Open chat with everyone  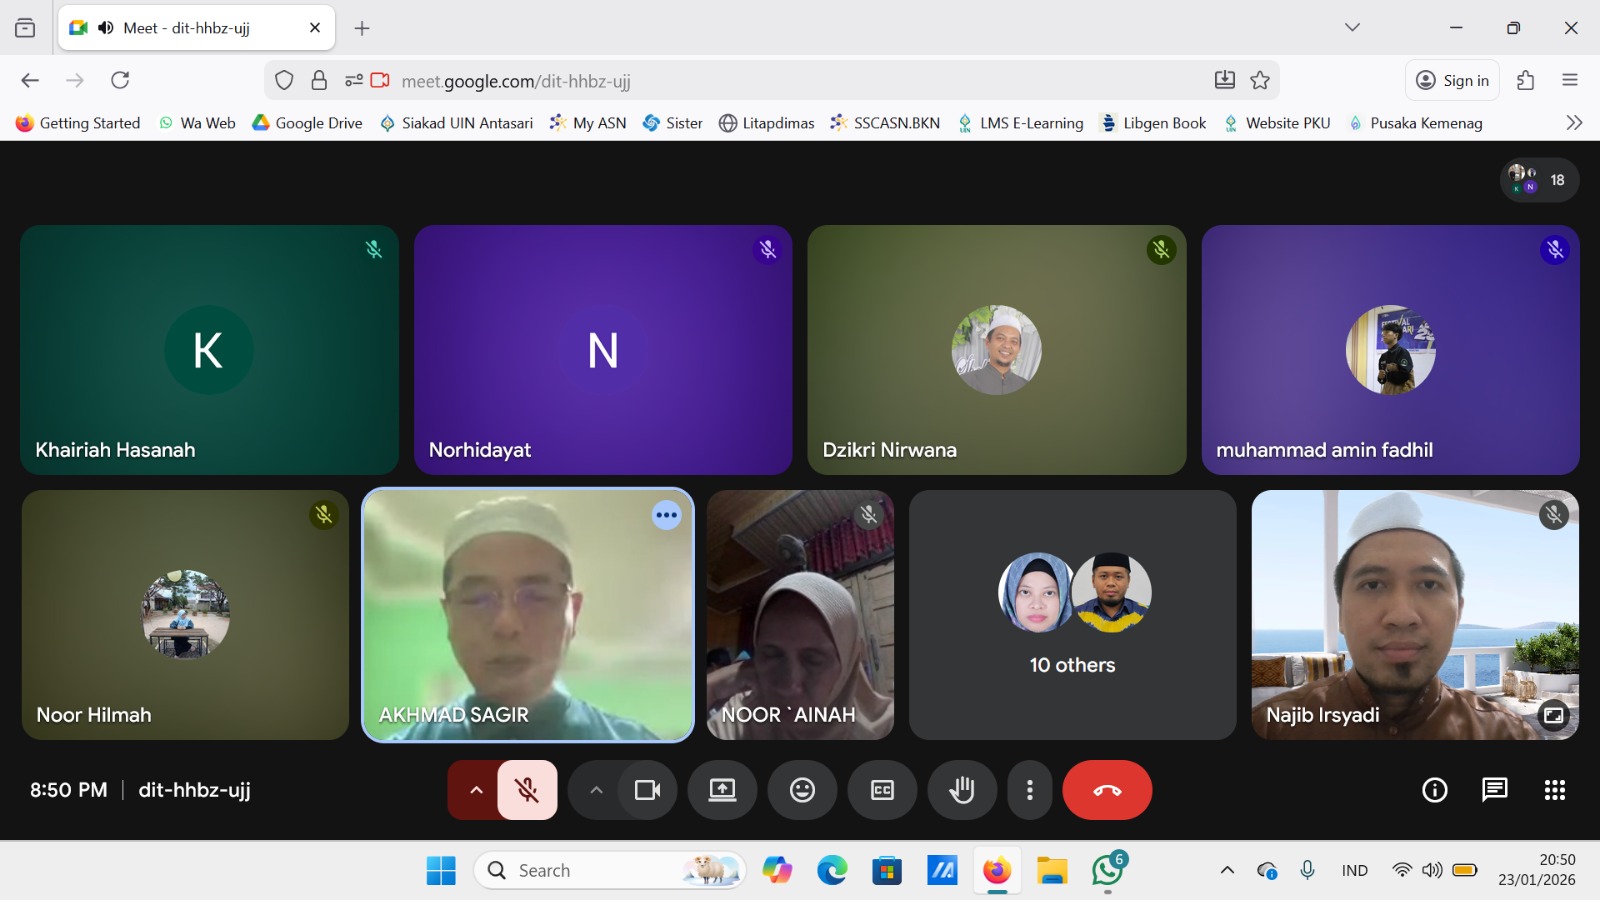click(1495, 790)
